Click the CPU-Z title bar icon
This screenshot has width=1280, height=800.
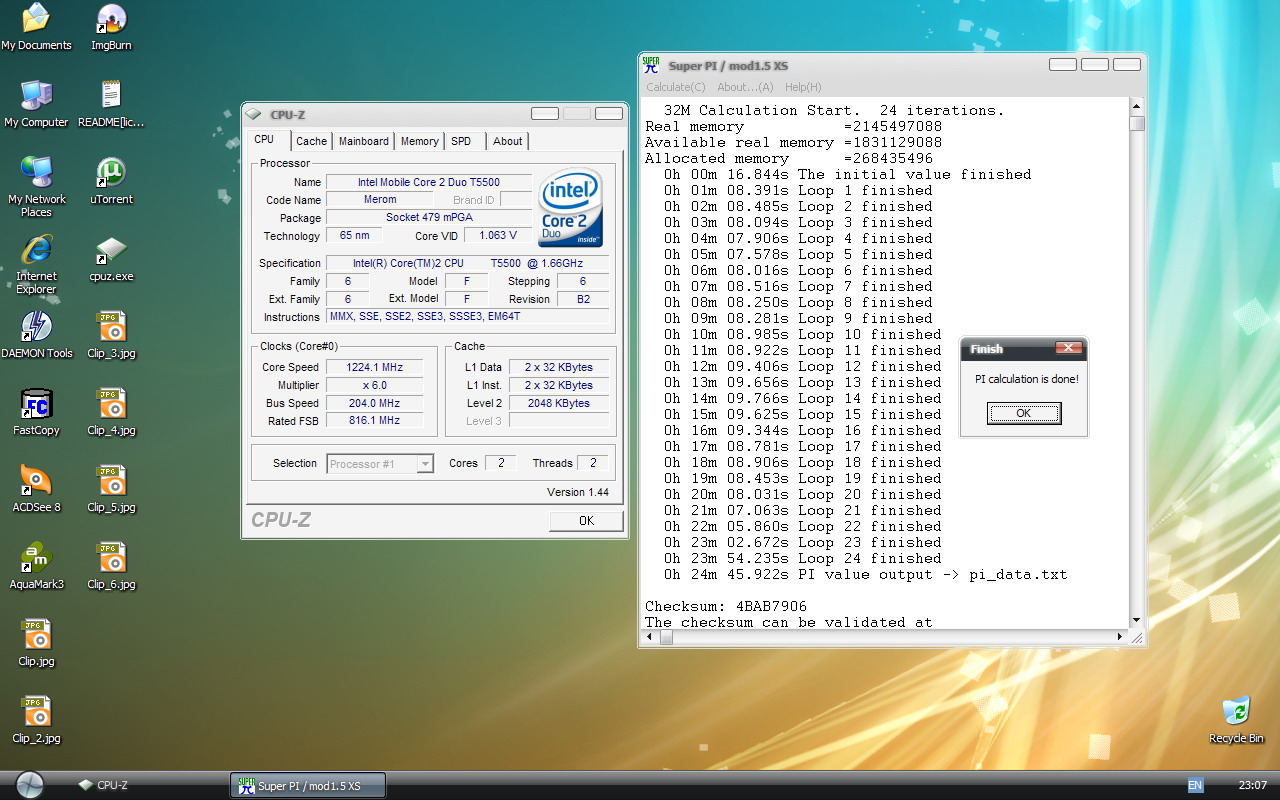tap(254, 114)
